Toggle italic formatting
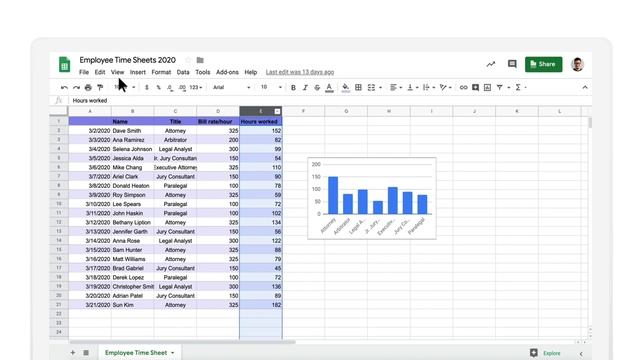Screen dimensions: 640x360 pos(305,87)
